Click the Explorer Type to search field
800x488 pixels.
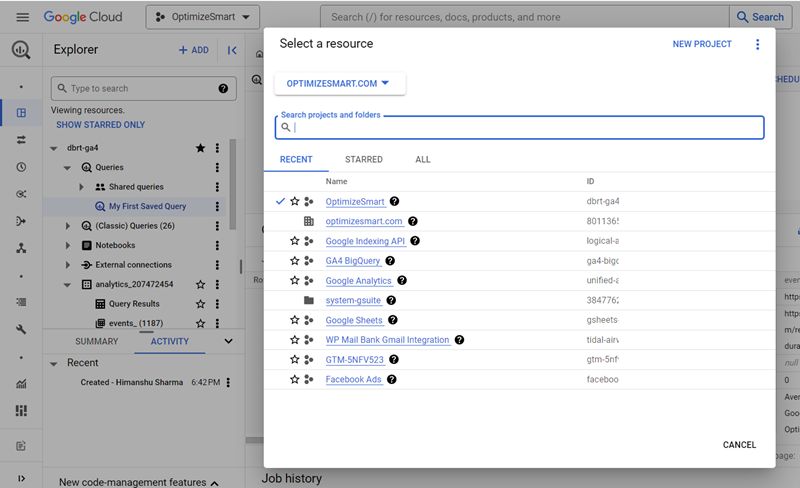pyautogui.click(x=143, y=88)
